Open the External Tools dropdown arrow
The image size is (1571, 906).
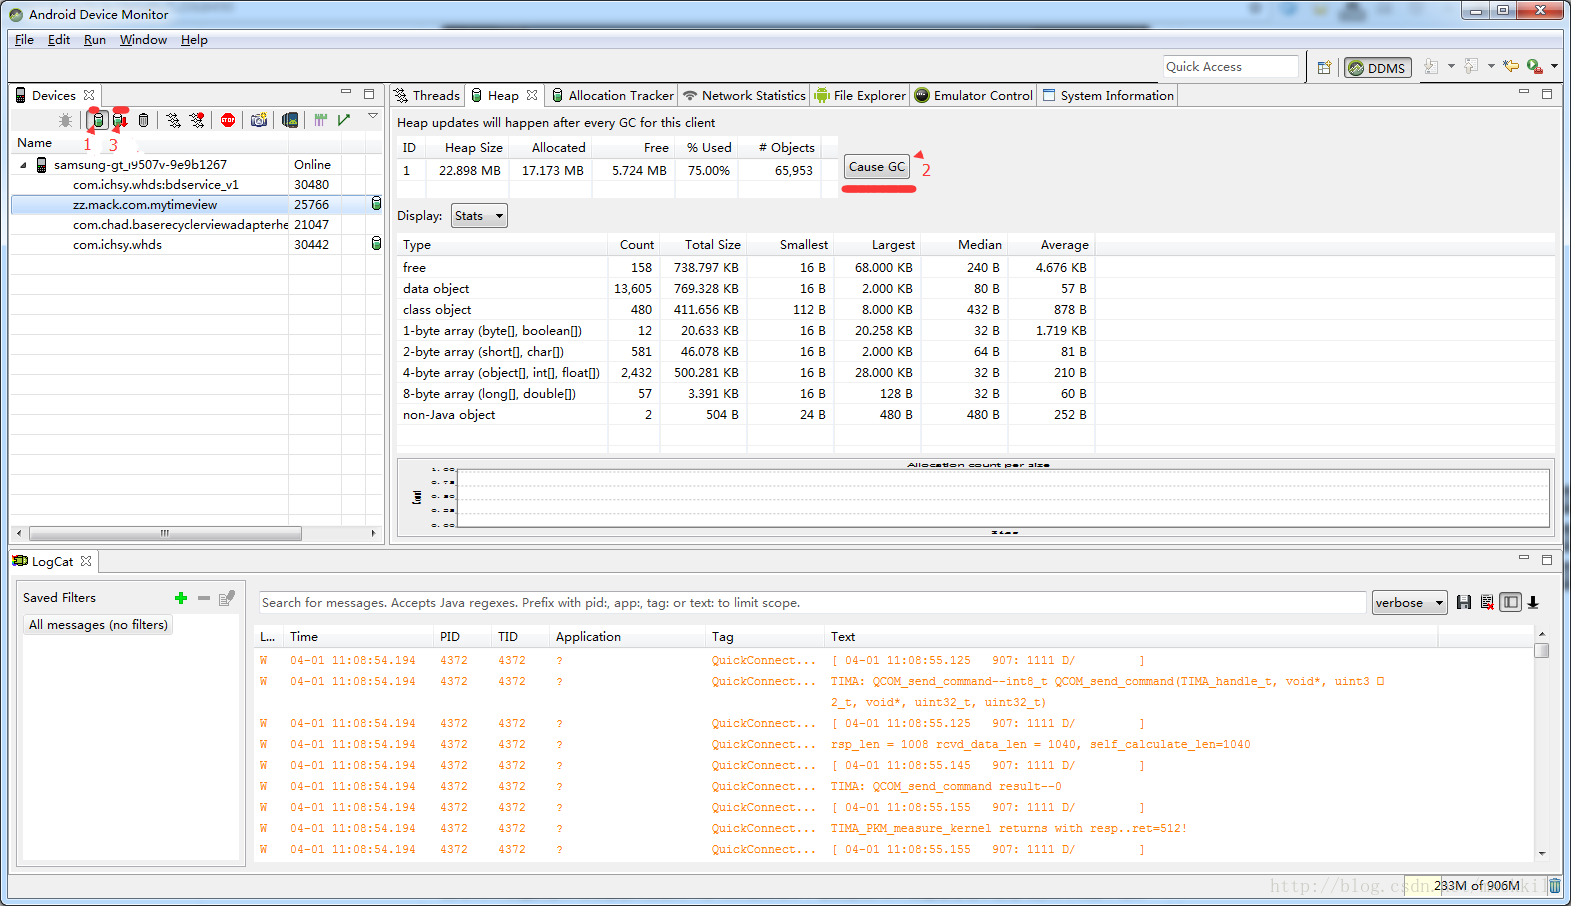tap(1554, 67)
